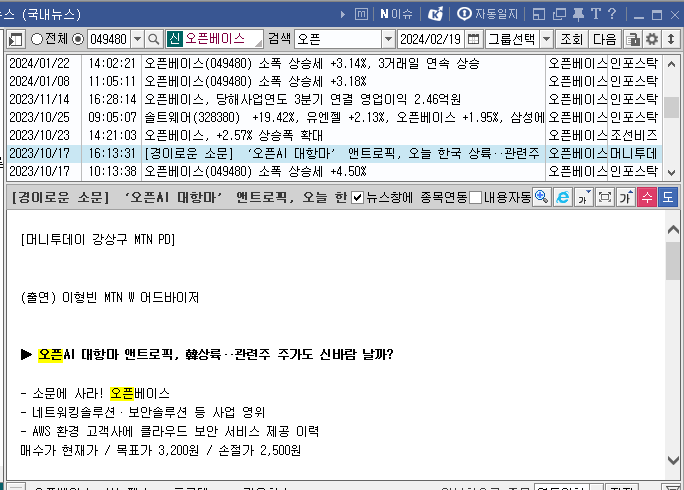Click the T font size icon
The image size is (684, 490).
(x=596, y=14)
